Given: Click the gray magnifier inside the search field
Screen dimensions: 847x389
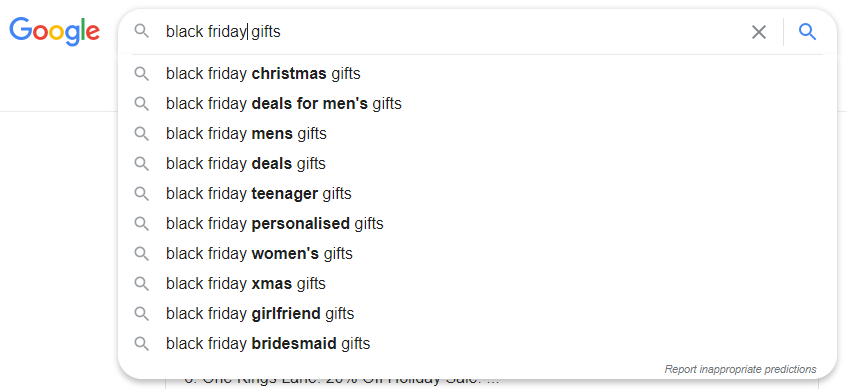Looking at the screenshot, I should coord(142,31).
